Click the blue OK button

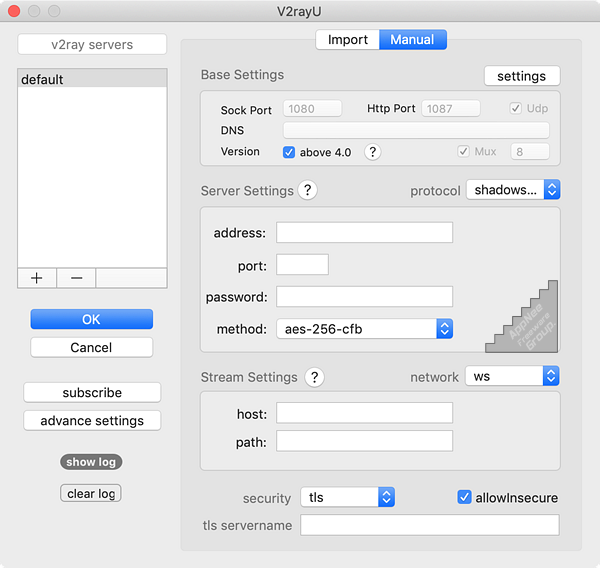click(92, 319)
